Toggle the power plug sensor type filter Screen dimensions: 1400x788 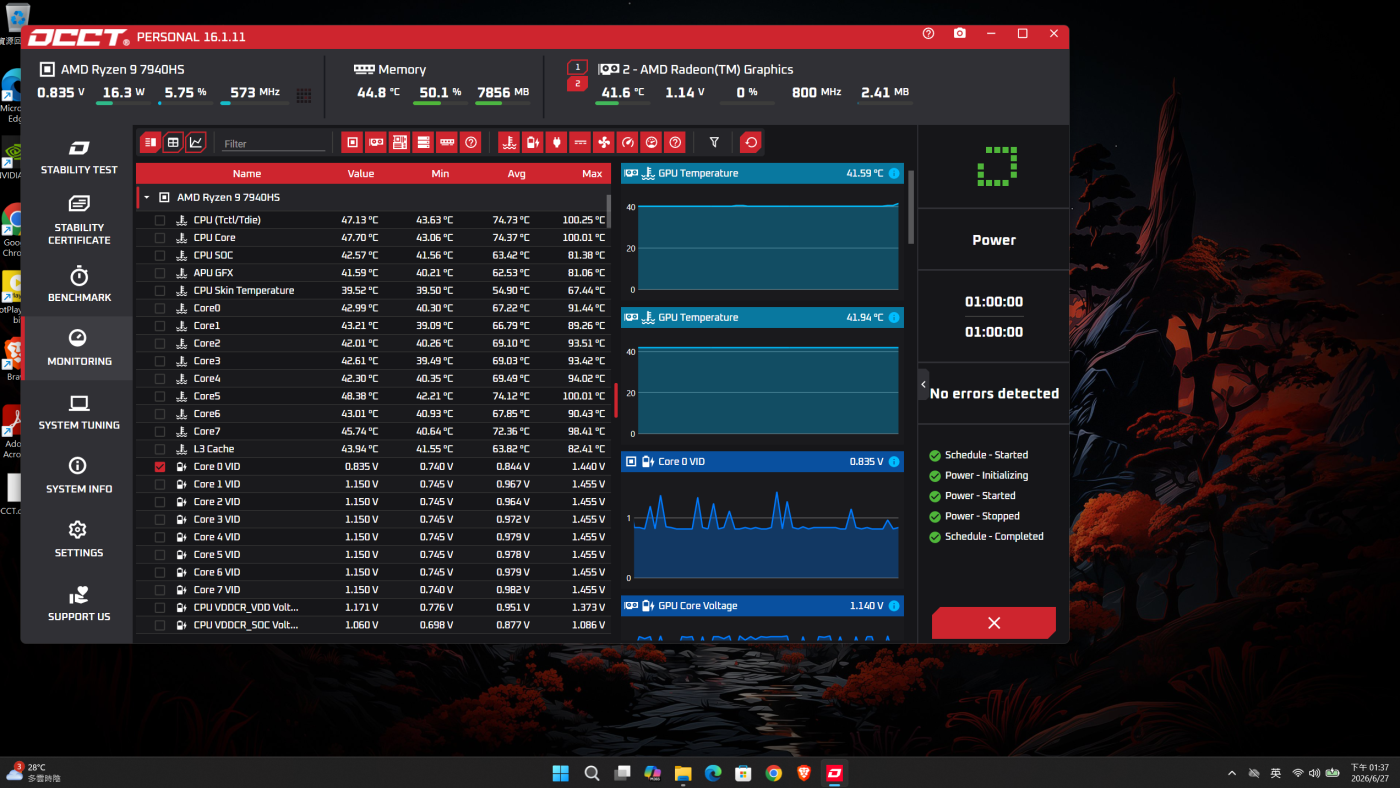pyautogui.click(x=557, y=143)
